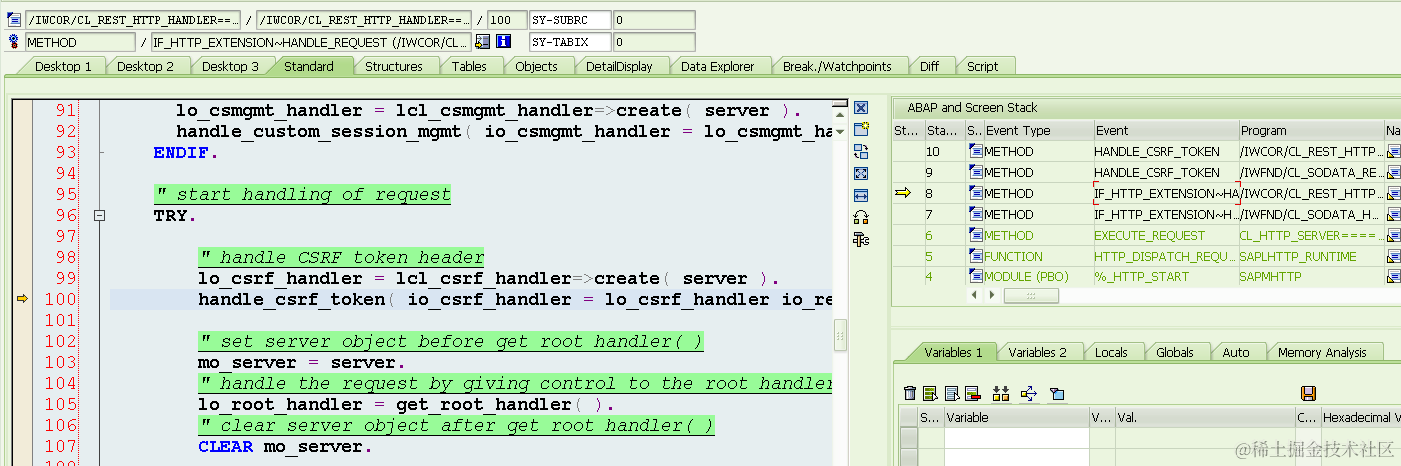1401x466 pixels.
Task: Click the green list icon after trash
Action: point(929,393)
